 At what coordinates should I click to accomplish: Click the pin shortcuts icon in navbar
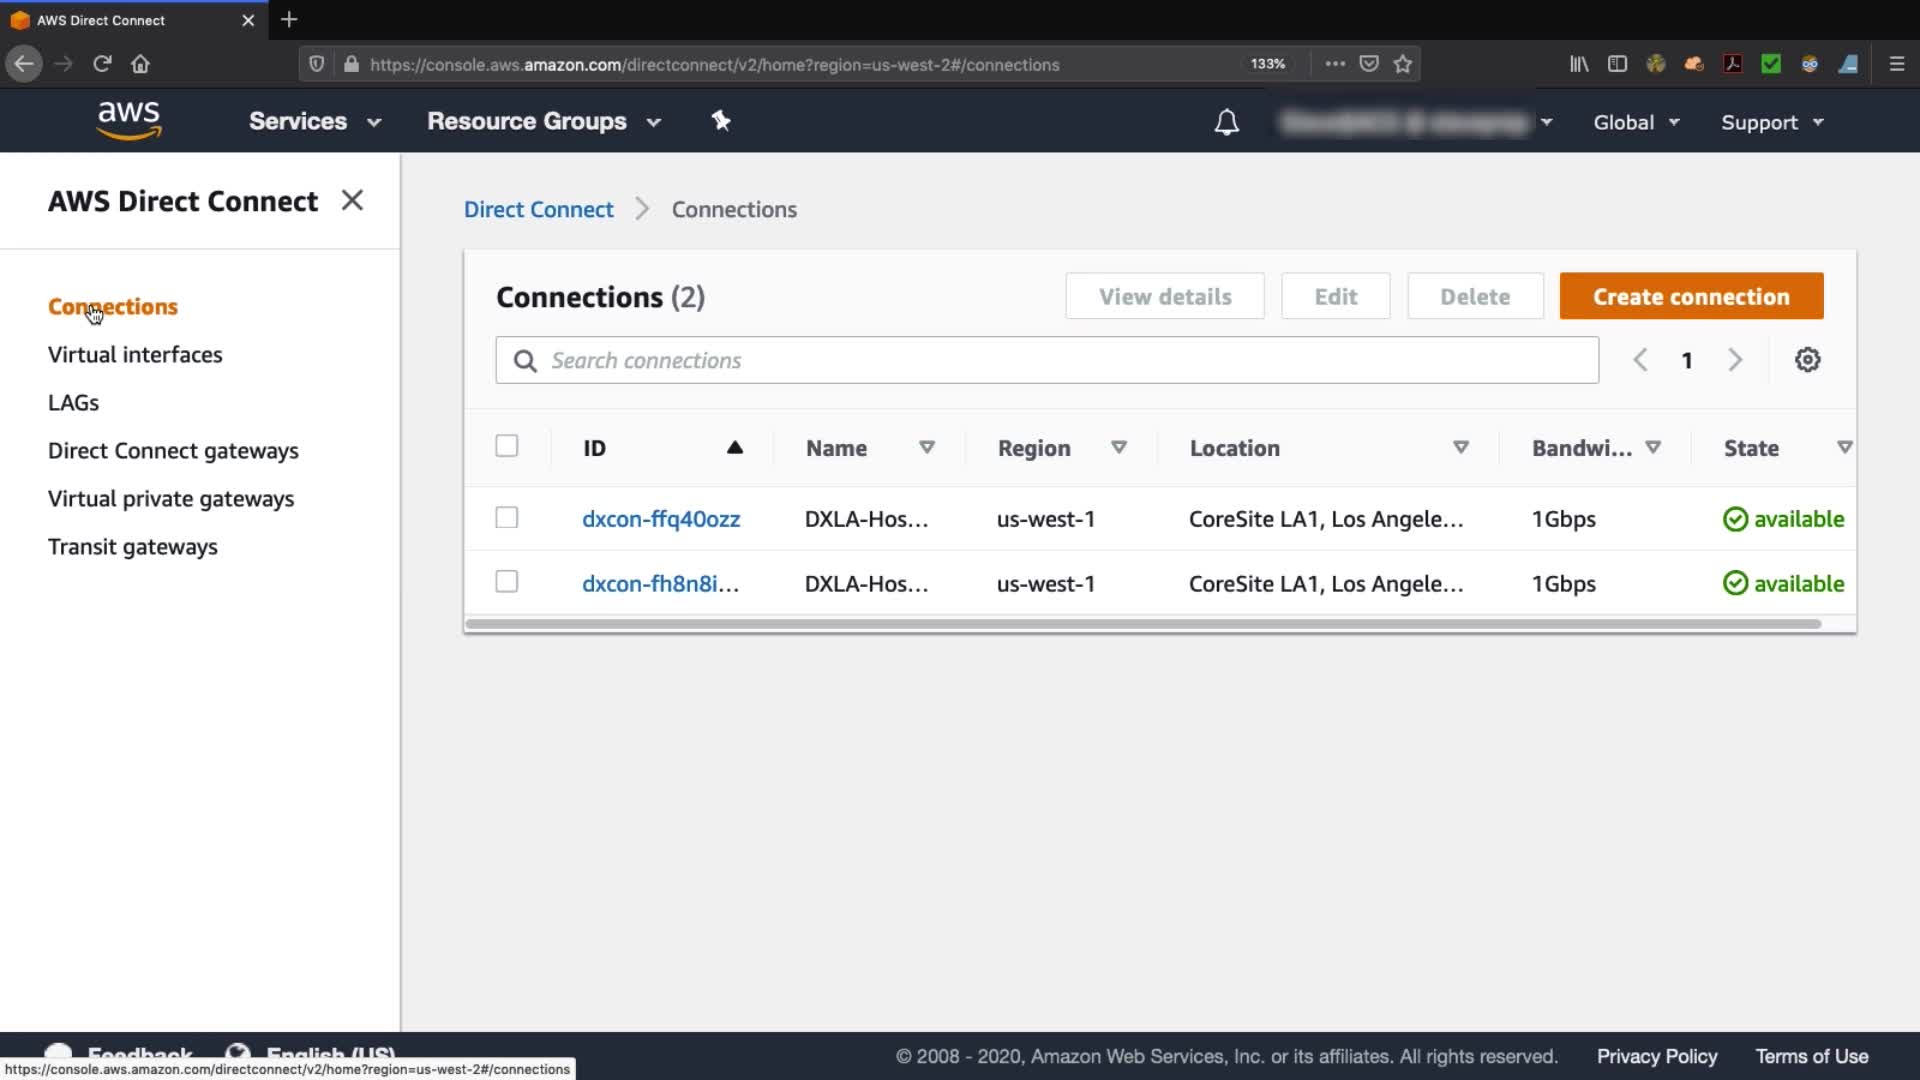coord(721,121)
